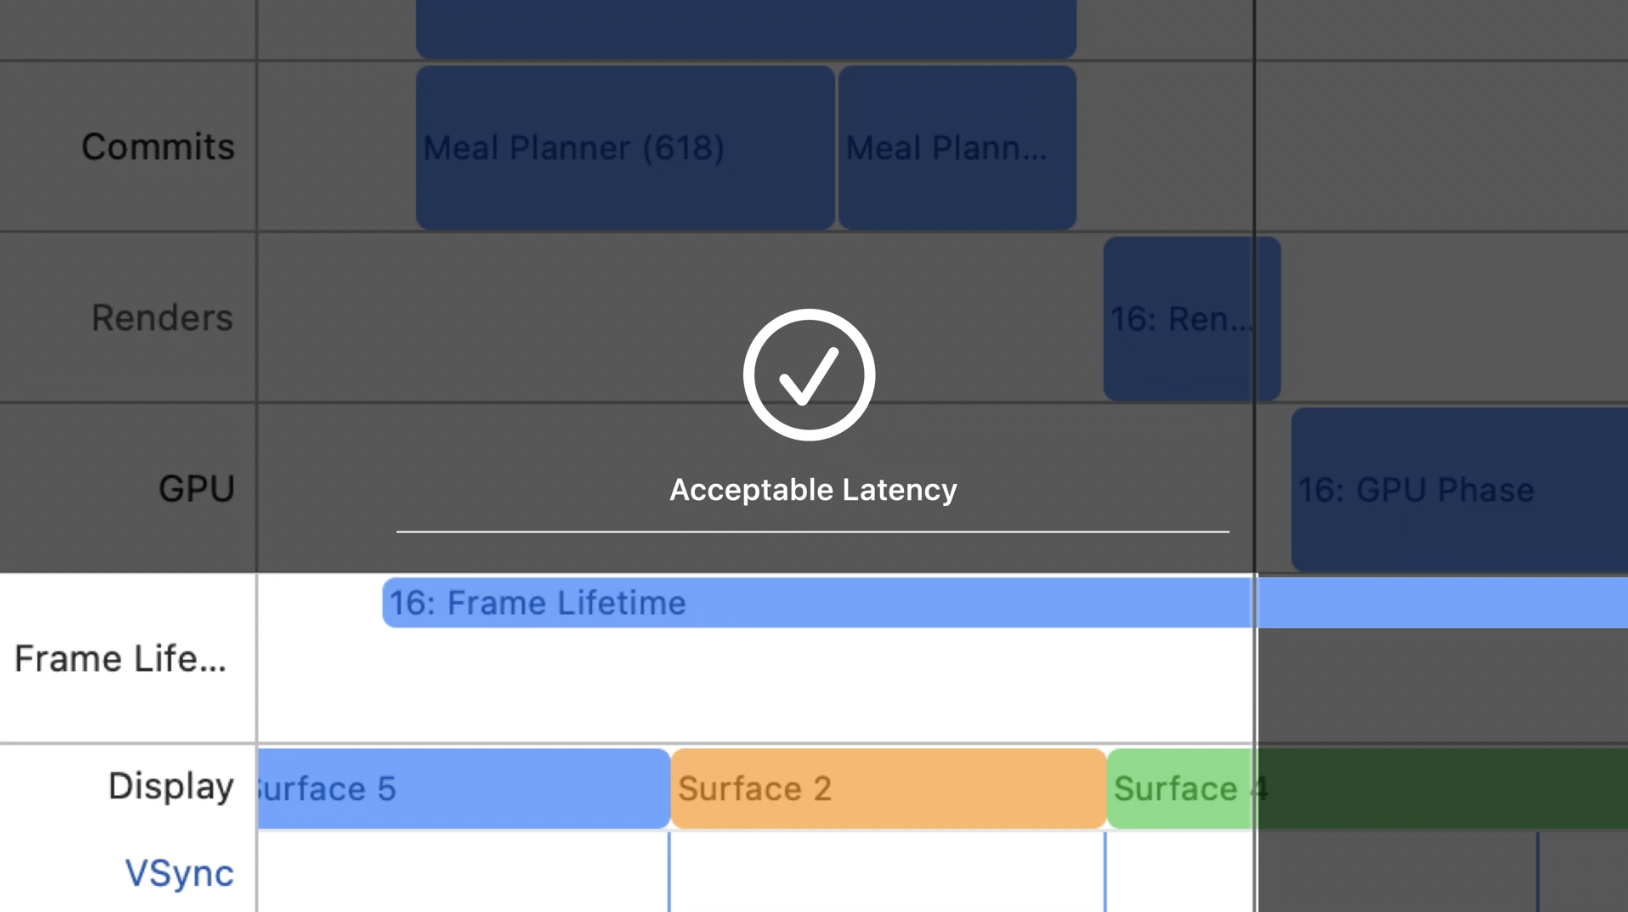Image resolution: width=1628 pixels, height=912 pixels.
Task: Click the Renders track label
Action: pos(162,318)
